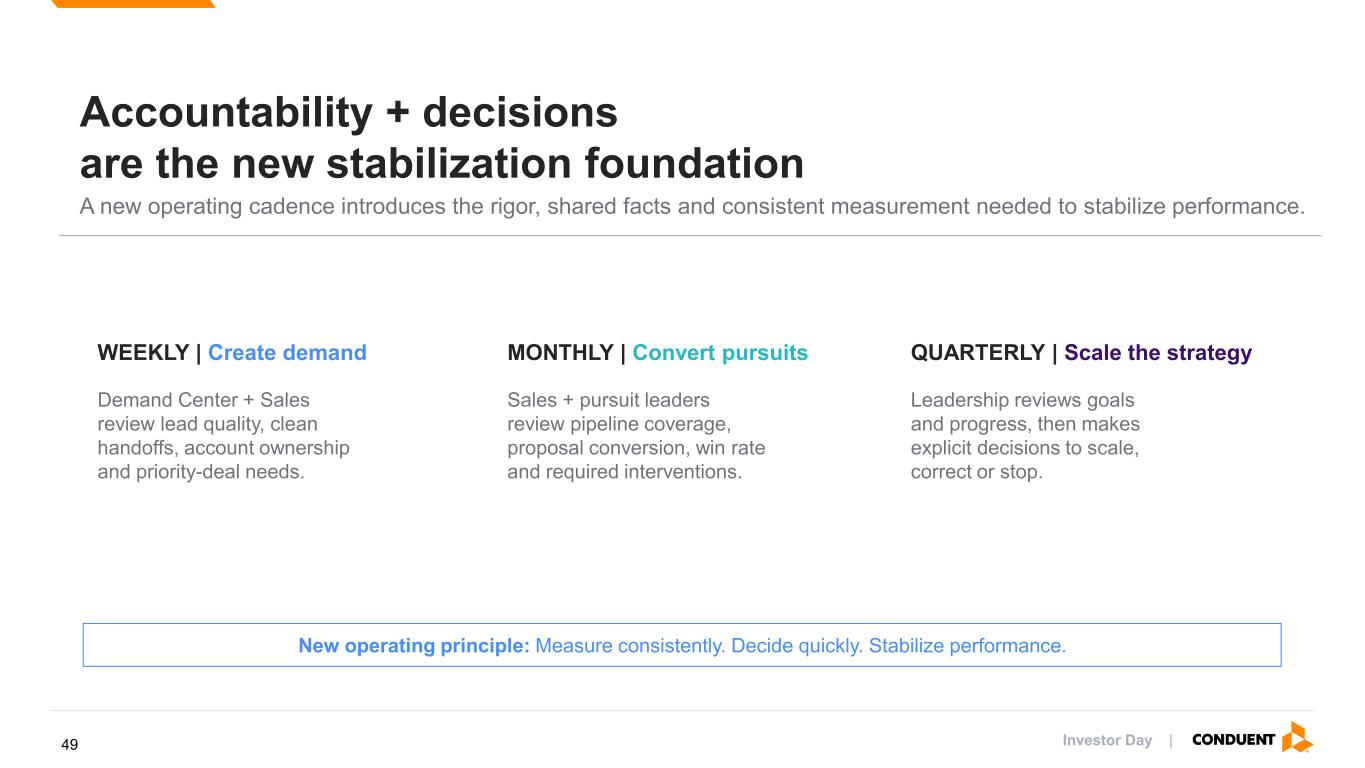The width and height of the screenshot is (1365, 768).
Task: Click the CONDUENT wordmark text
Action: (1234, 740)
